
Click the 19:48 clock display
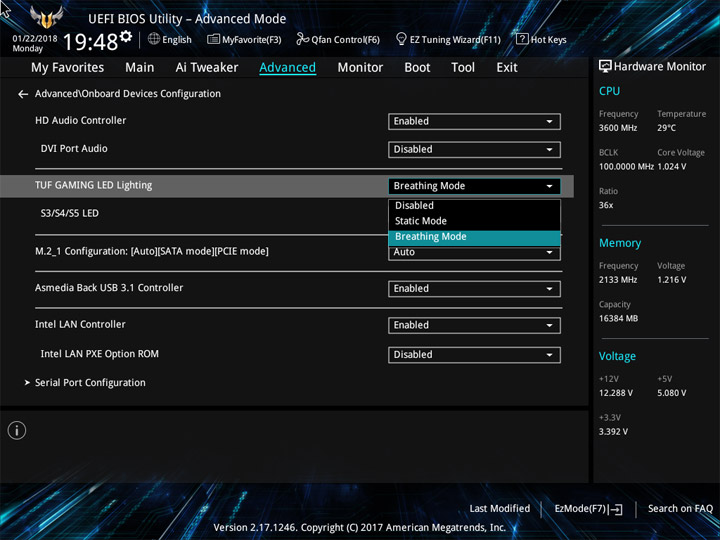pyautogui.click(x=90, y=43)
